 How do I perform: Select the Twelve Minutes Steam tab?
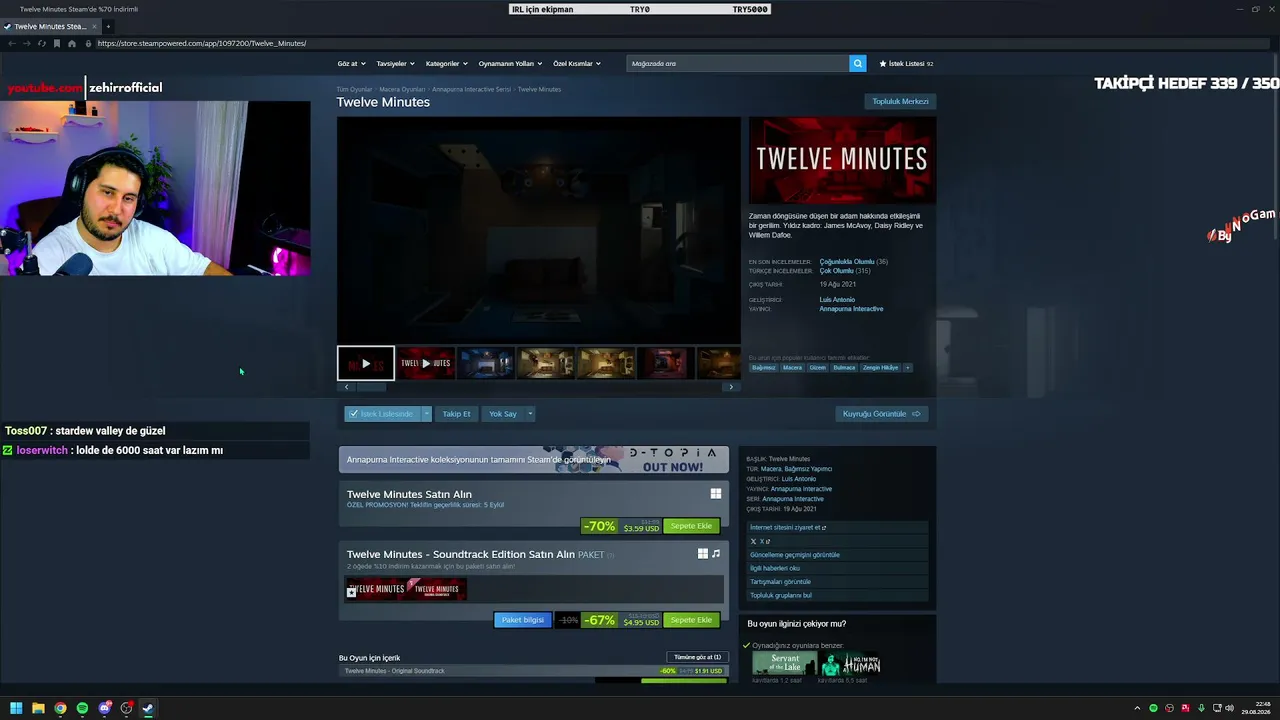point(50,26)
